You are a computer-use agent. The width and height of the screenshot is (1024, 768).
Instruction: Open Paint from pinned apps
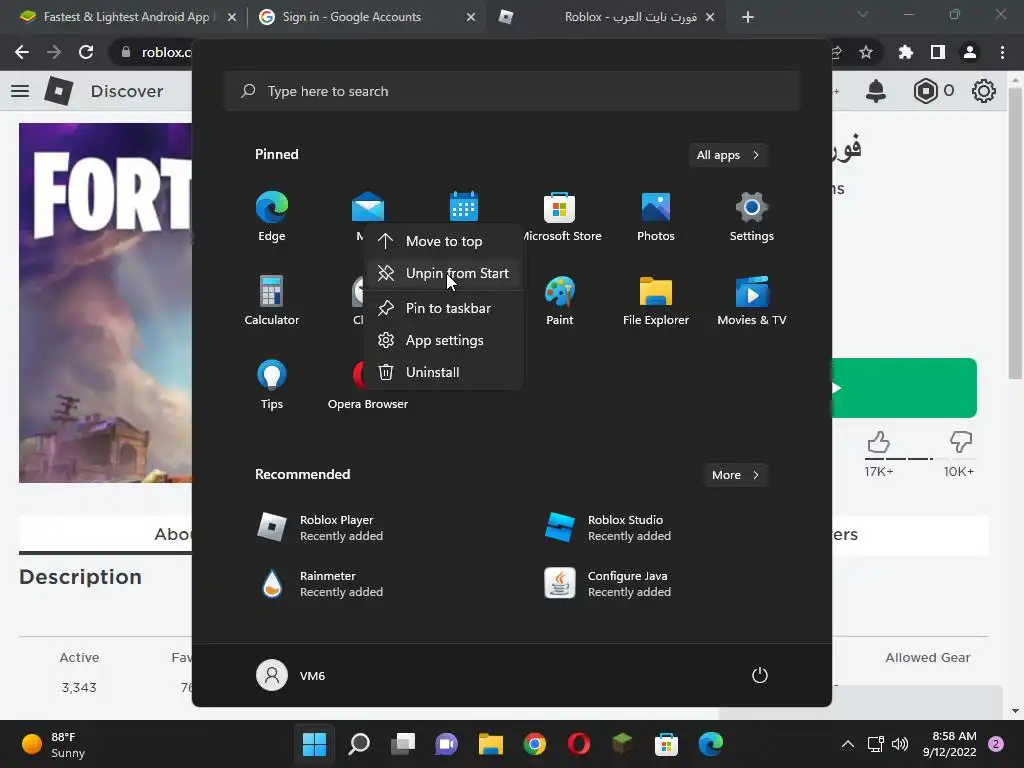pos(560,300)
